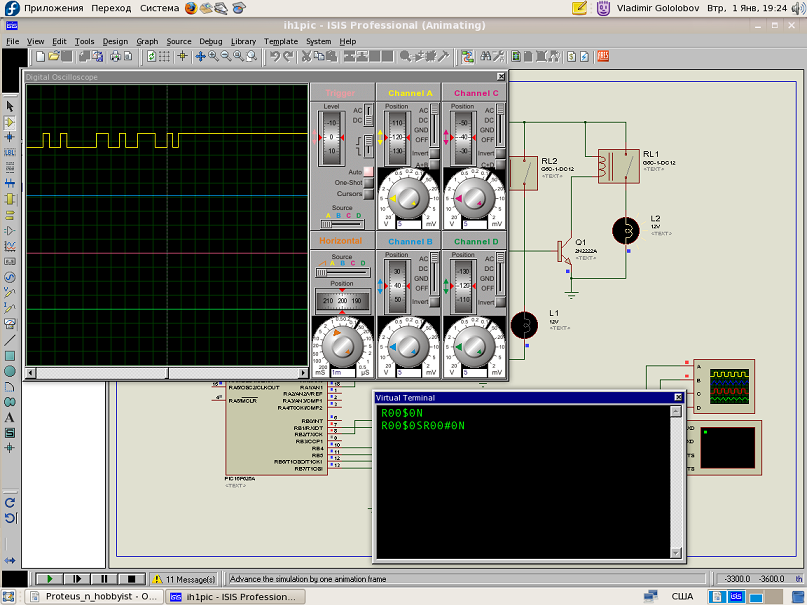Toggle Invert for Channel C
The width and height of the screenshot is (807, 605).
click(500, 153)
